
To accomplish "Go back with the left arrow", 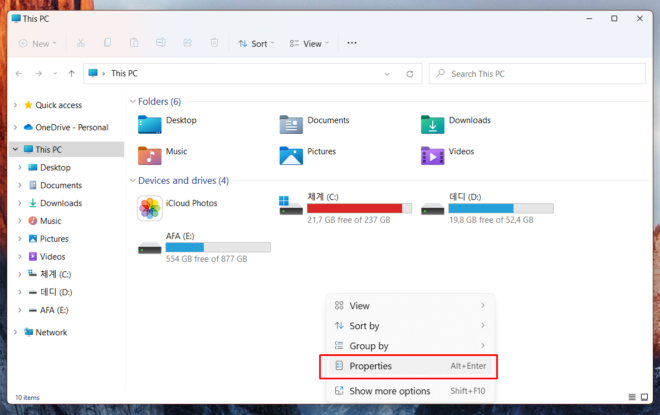I will 19,74.
